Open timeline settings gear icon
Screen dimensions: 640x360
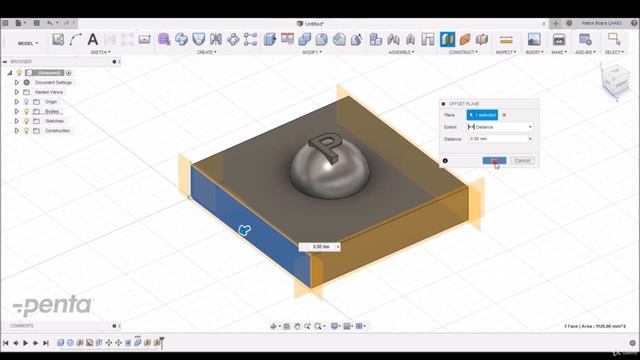632,343
